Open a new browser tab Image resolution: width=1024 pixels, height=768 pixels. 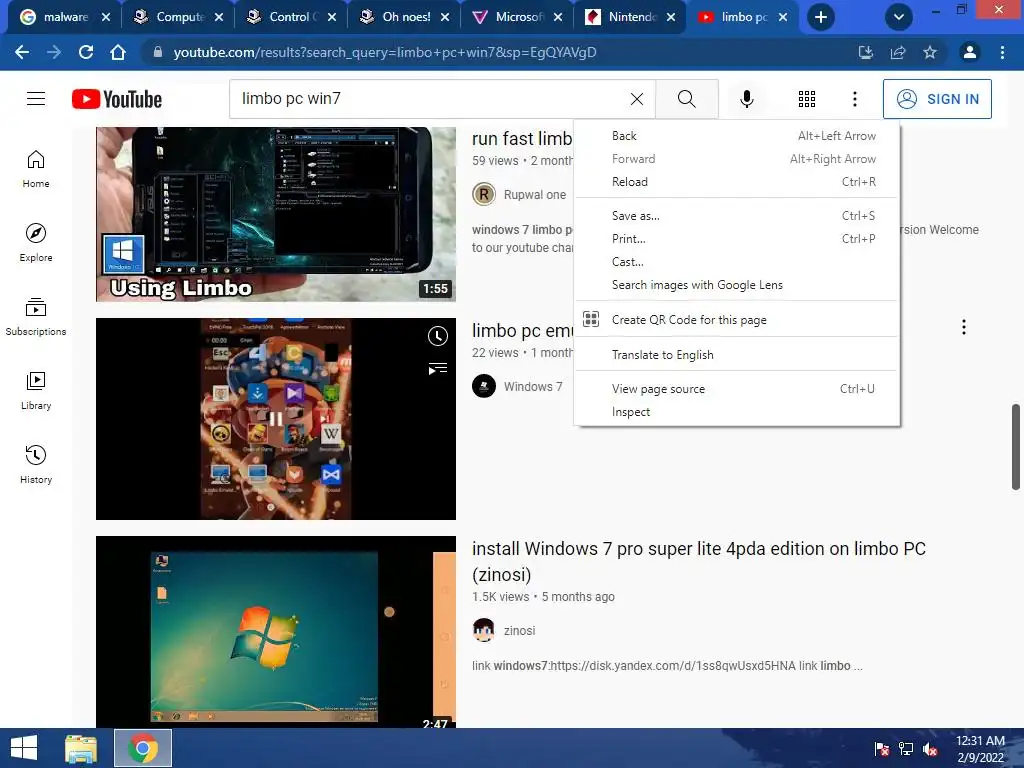pyautogui.click(x=821, y=17)
